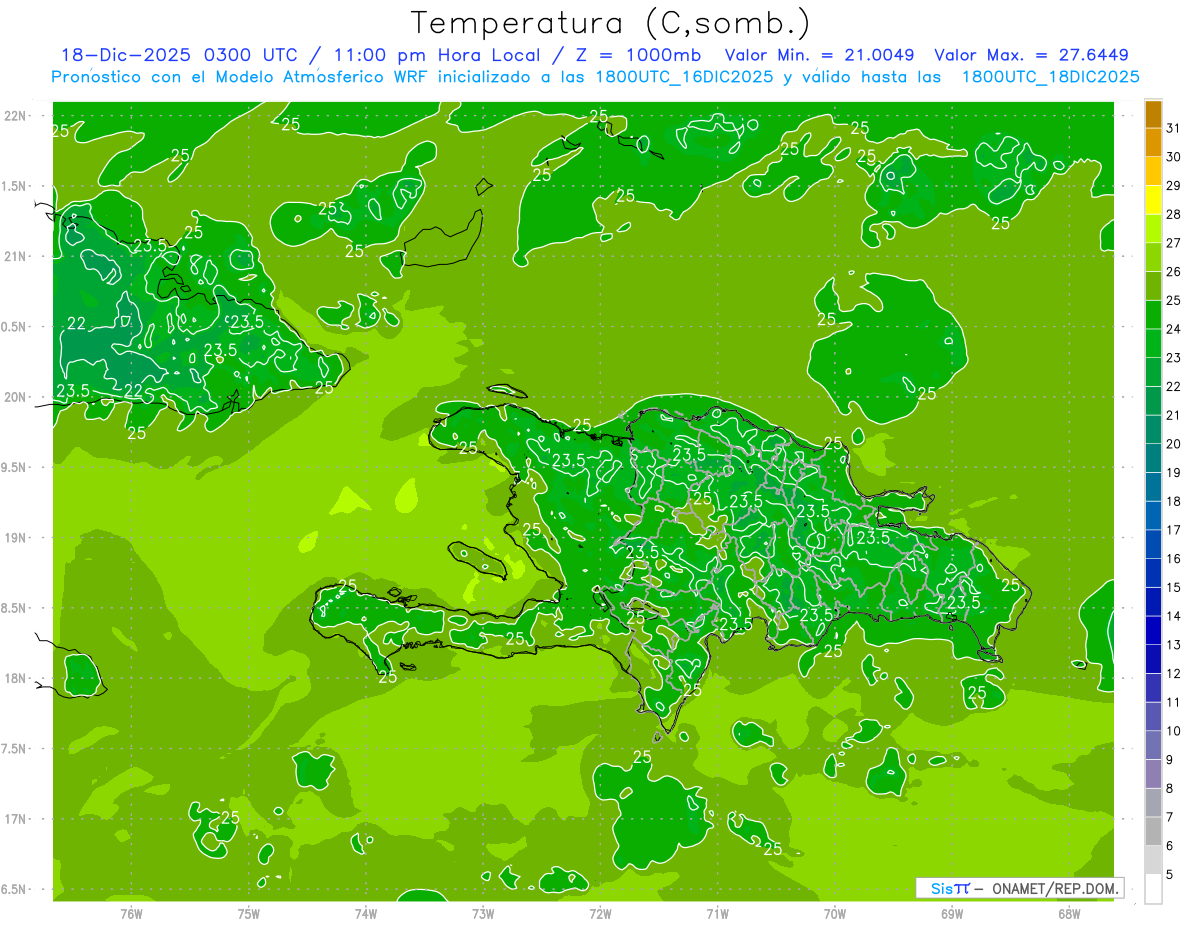Click the legend value '8'
1200x927 pixels.
tap(1169, 789)
